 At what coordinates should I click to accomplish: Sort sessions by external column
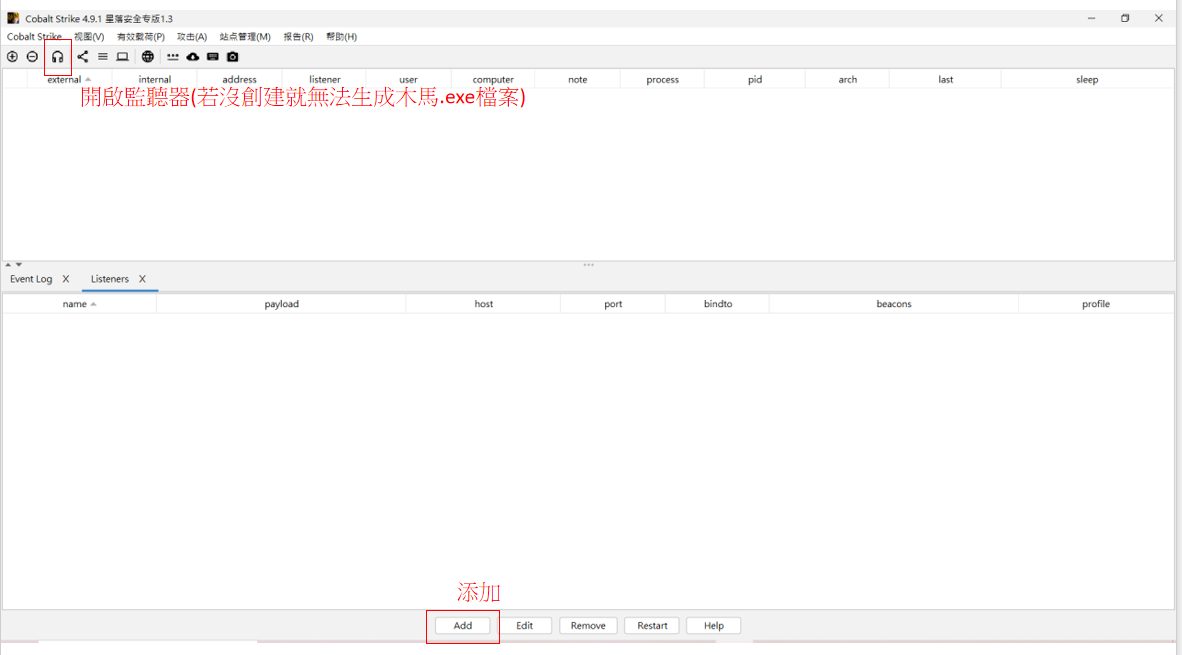click(x=69, y=79)
